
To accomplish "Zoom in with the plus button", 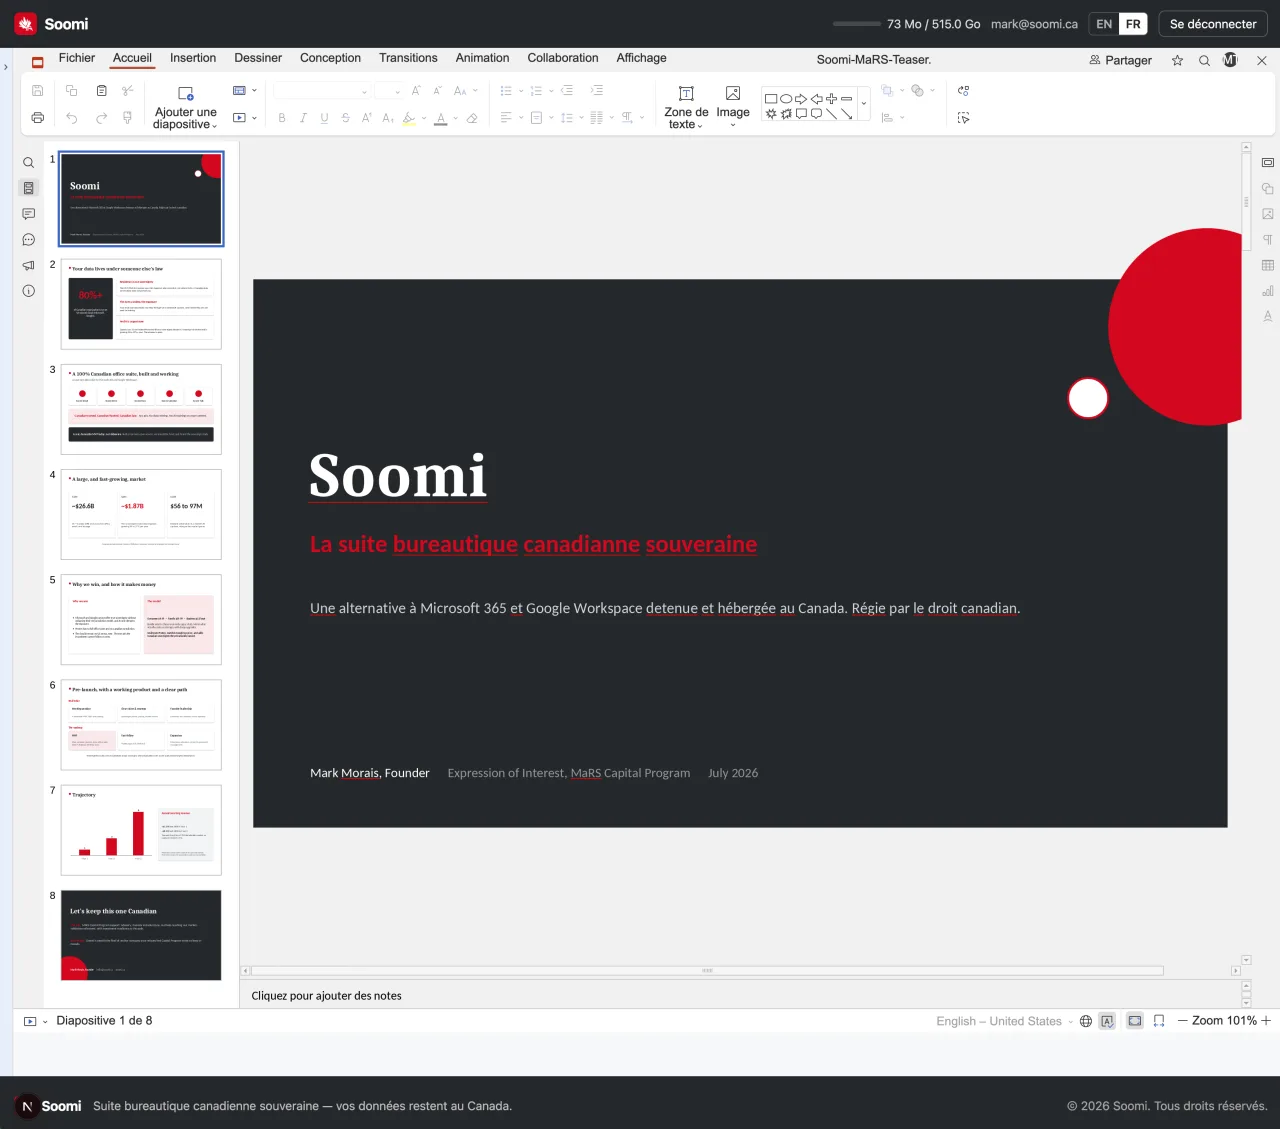I will click(x=1266, y=1021).
